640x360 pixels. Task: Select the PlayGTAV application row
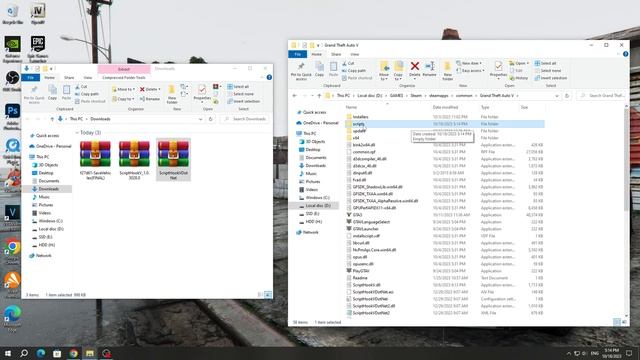pyautogui.click(x=445, y=271)
